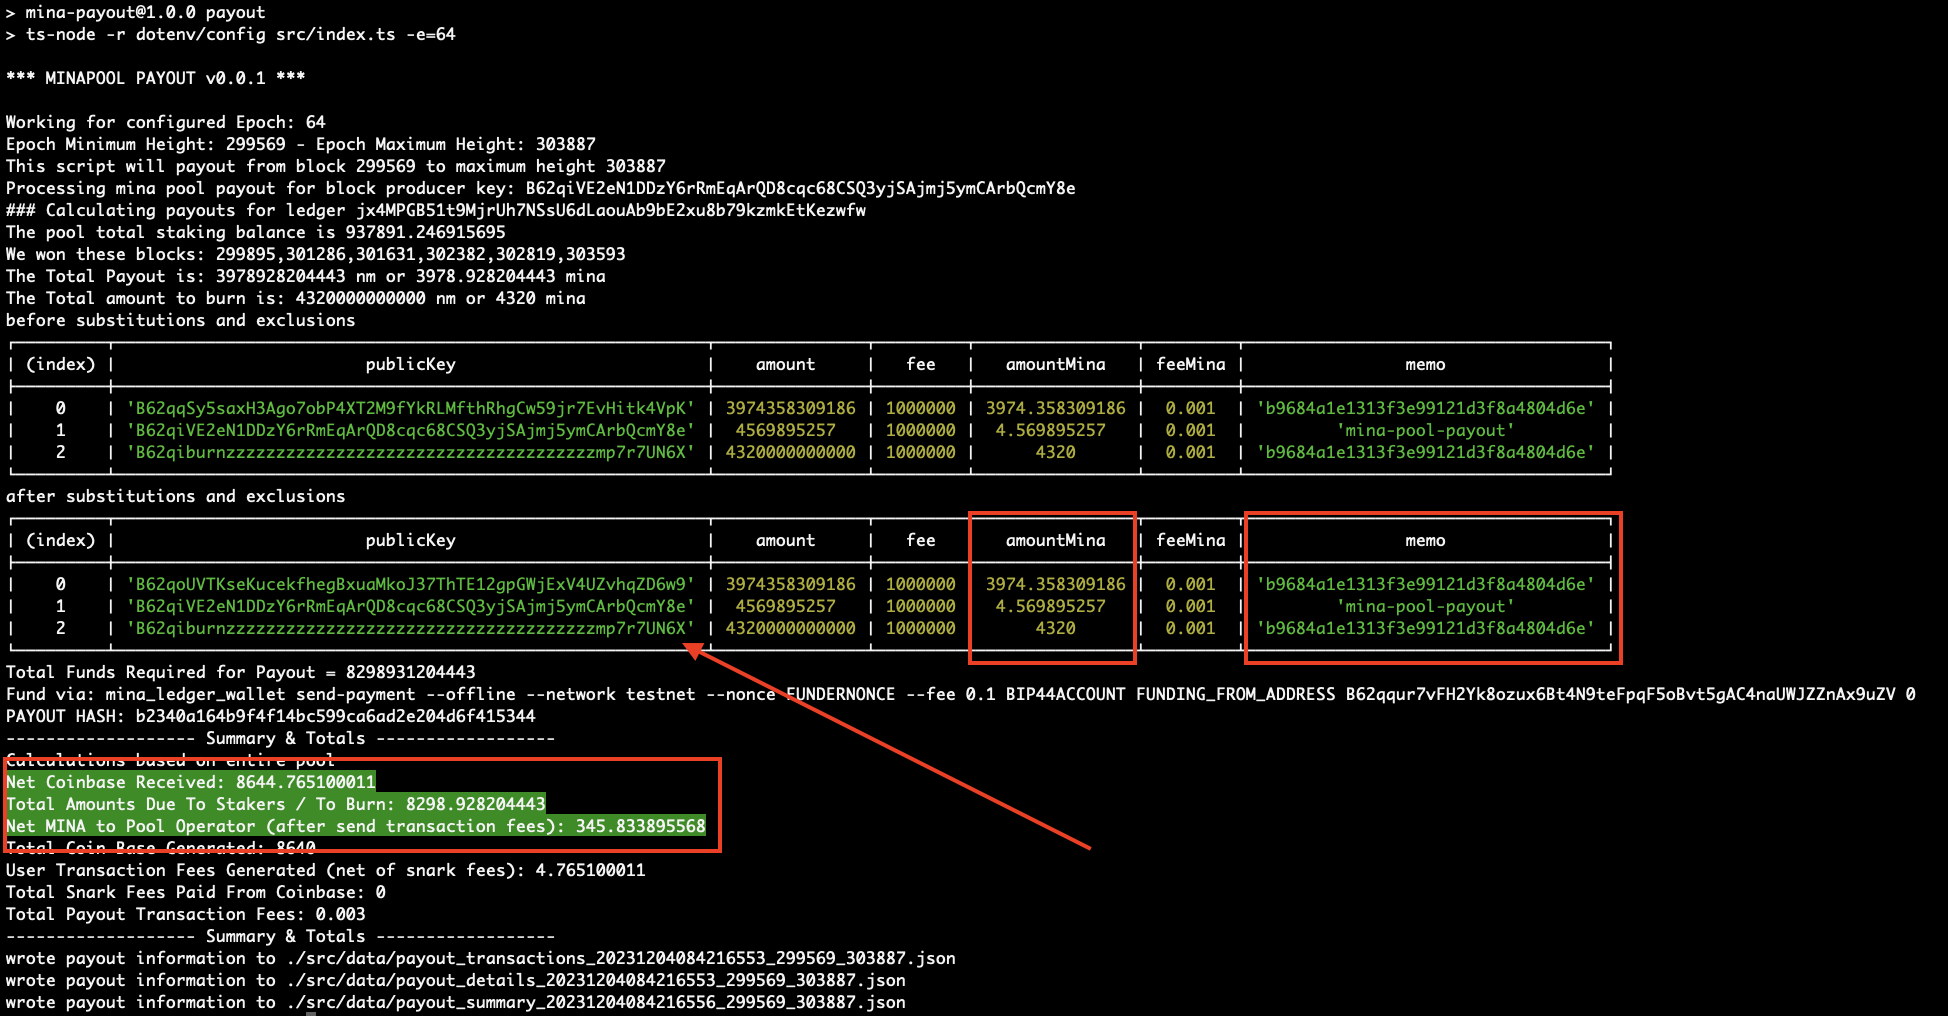Click the 'Total Payout Transaction Fees: 0.003' line
Screen dimensions: 1948x1016
186,914
